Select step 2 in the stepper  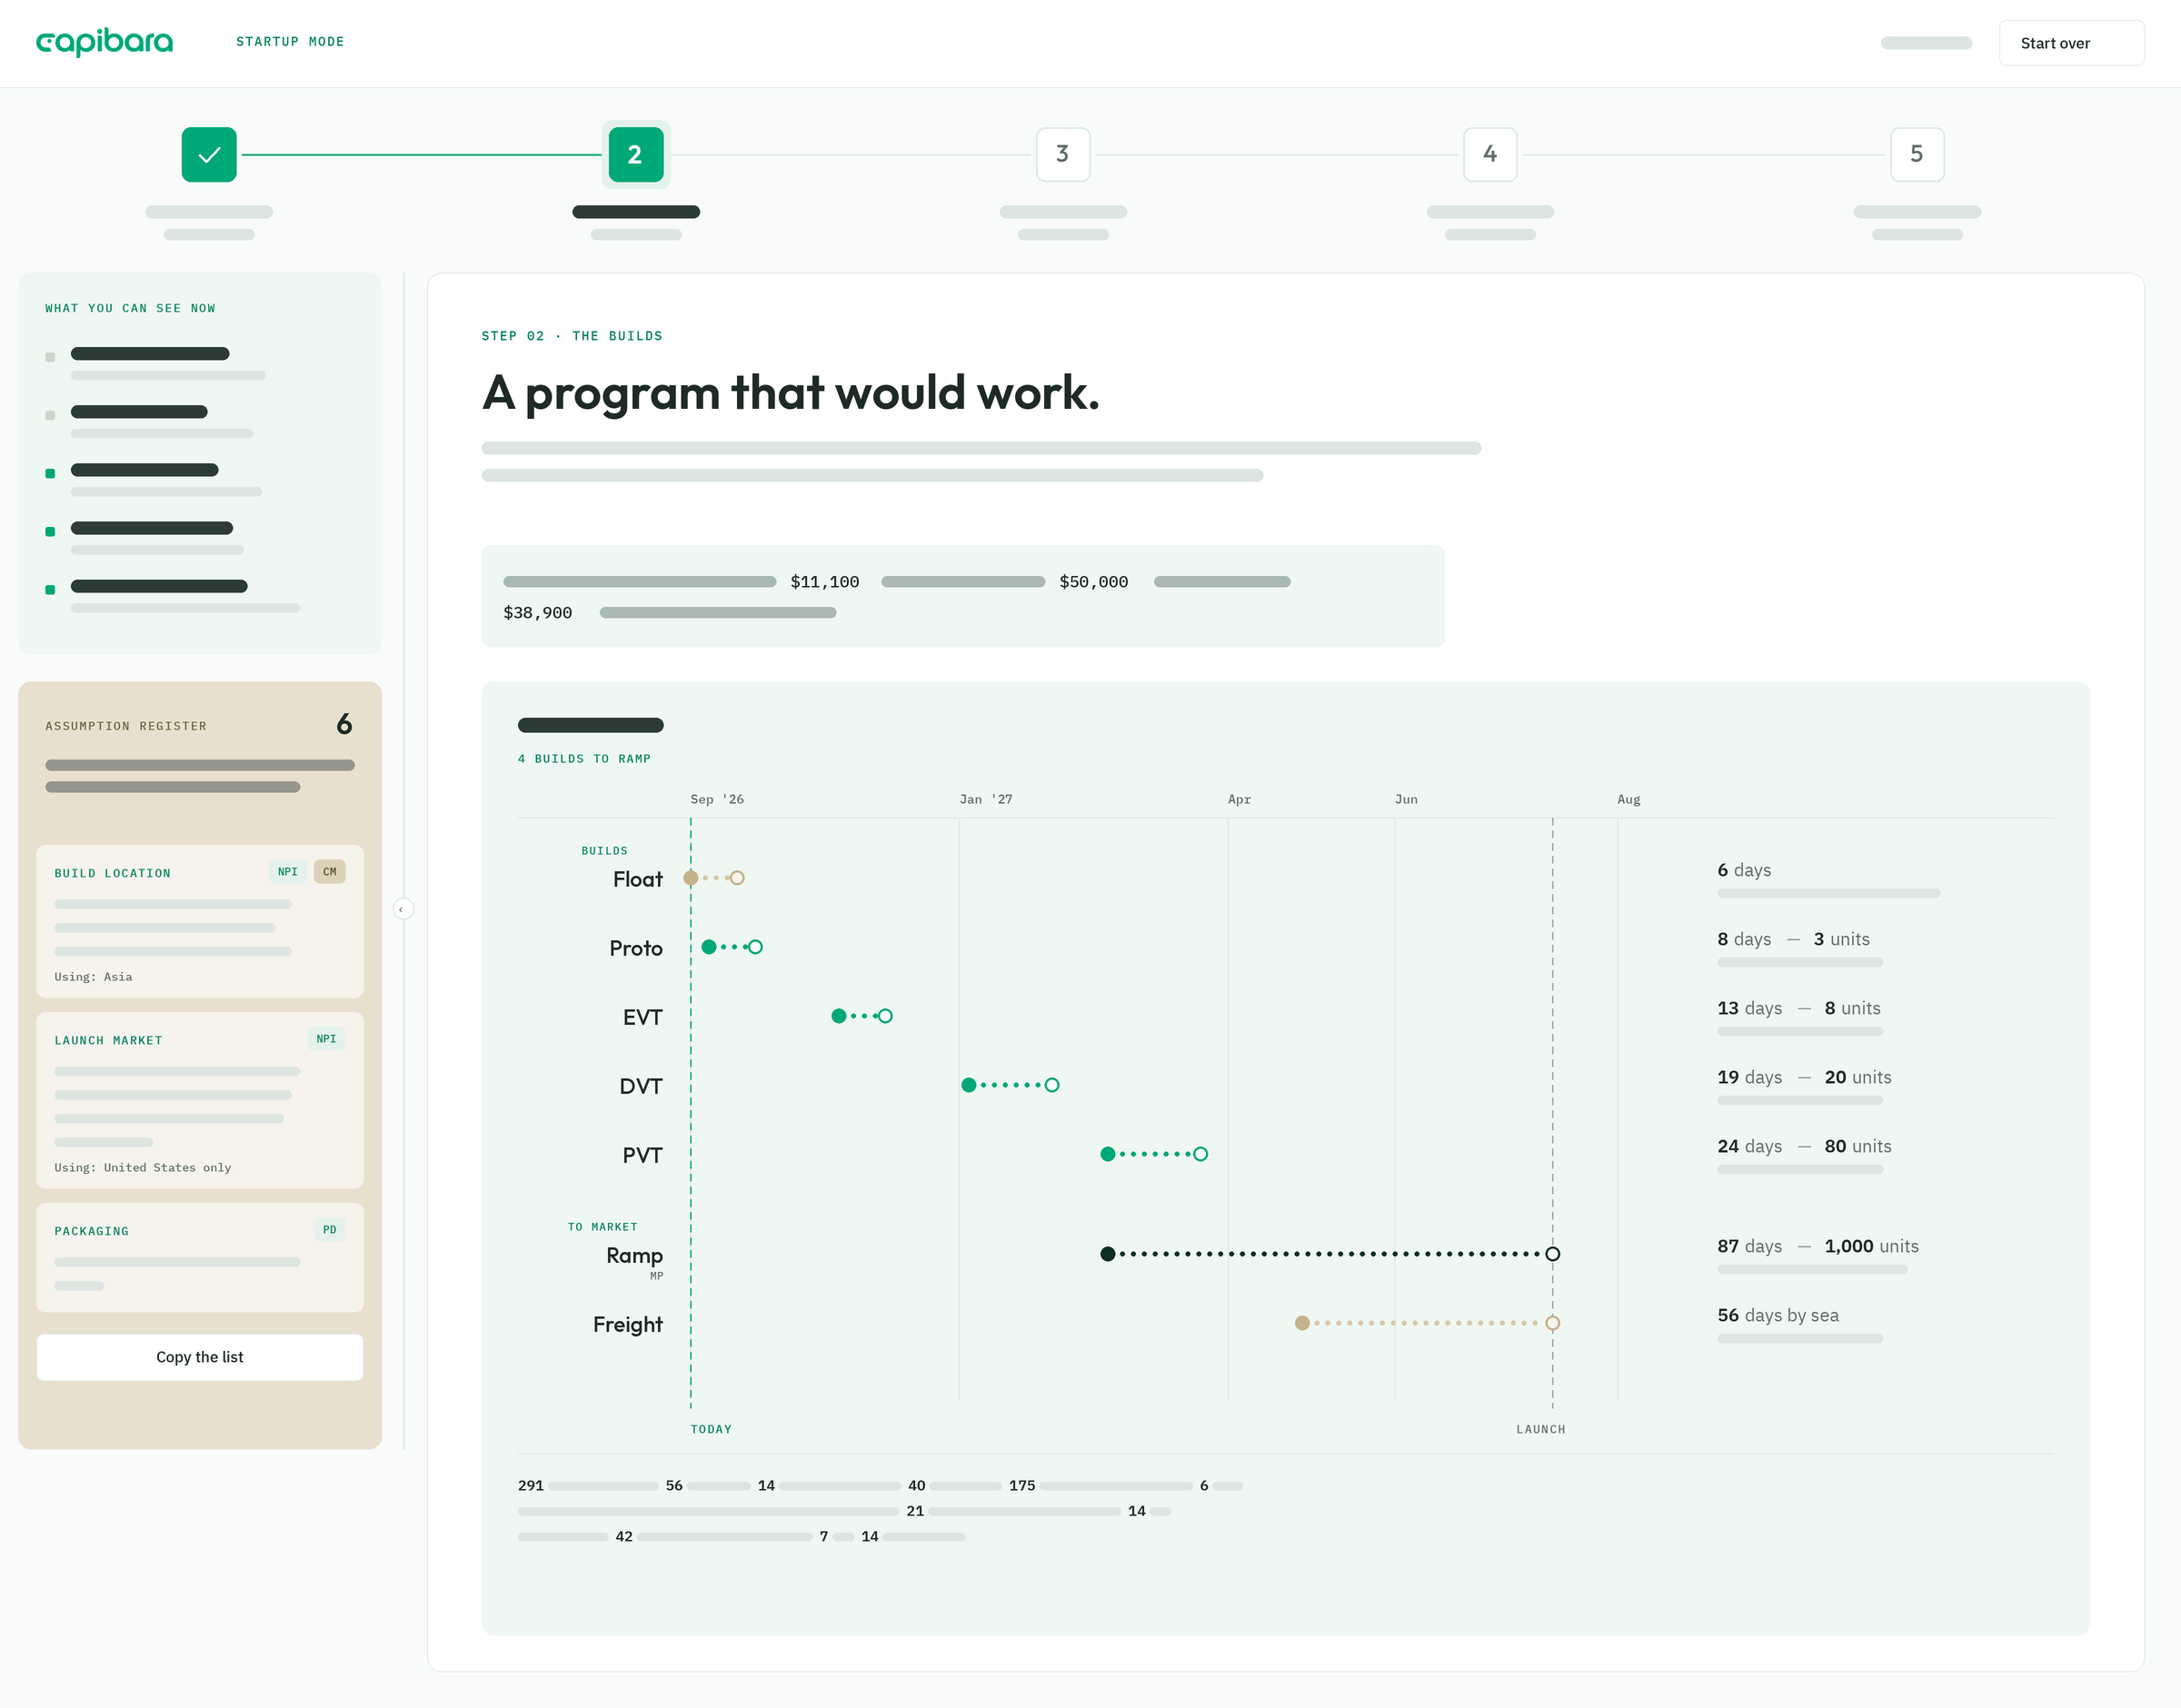[x=636, y=154]
